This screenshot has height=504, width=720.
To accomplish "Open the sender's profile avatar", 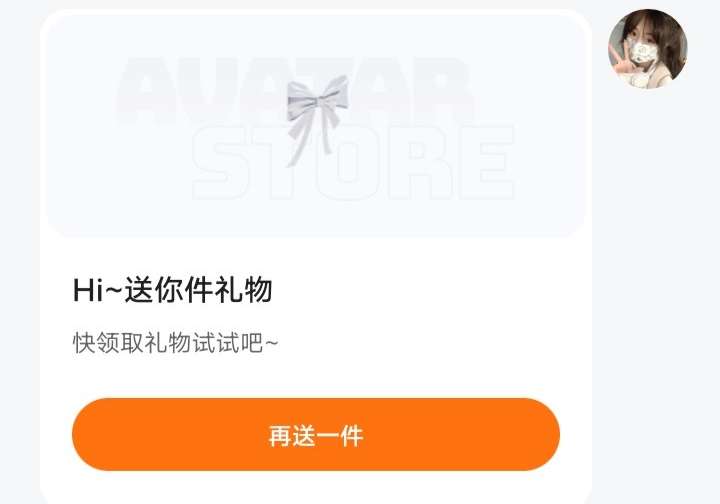I will (x=647, y=49).
